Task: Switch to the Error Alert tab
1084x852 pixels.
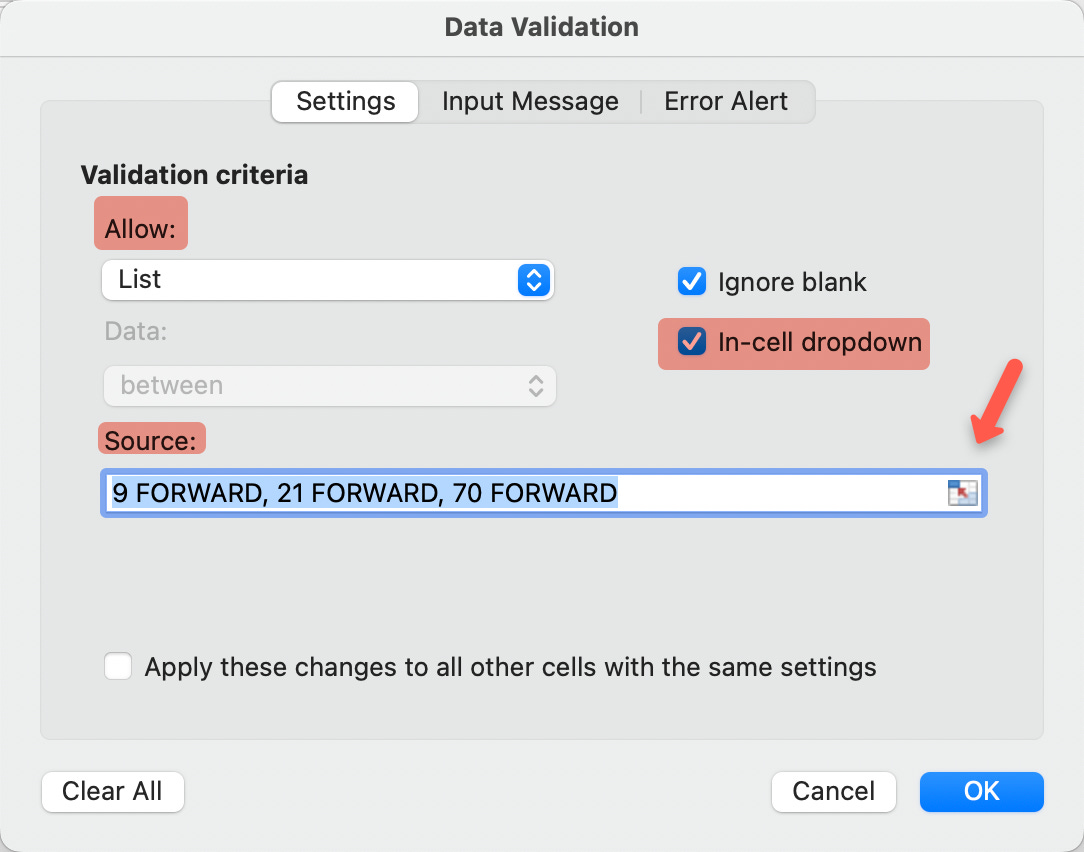Action: coord(726,102)
